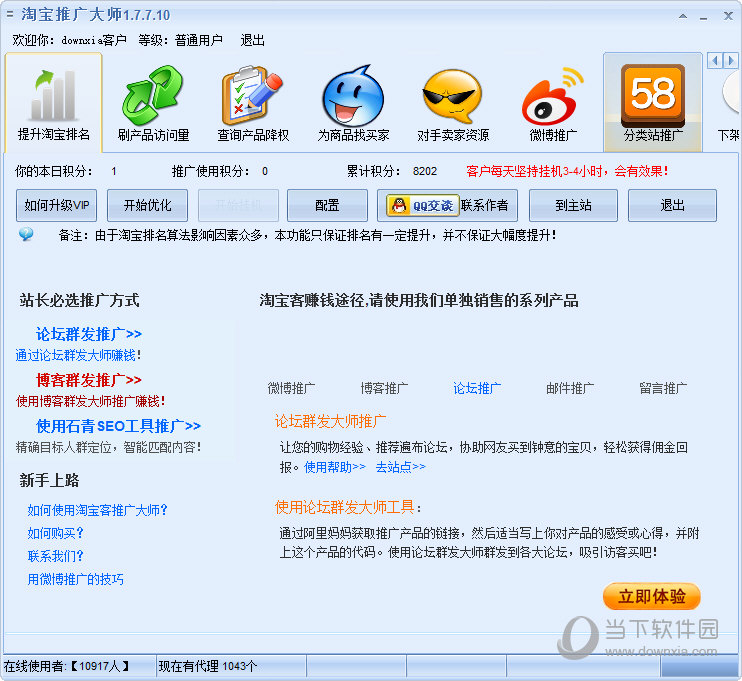The width and height of the screenshot is (742, 681).
Task: Click the 站长必选推广方式 heading
Action: click(x=79, y=300)
